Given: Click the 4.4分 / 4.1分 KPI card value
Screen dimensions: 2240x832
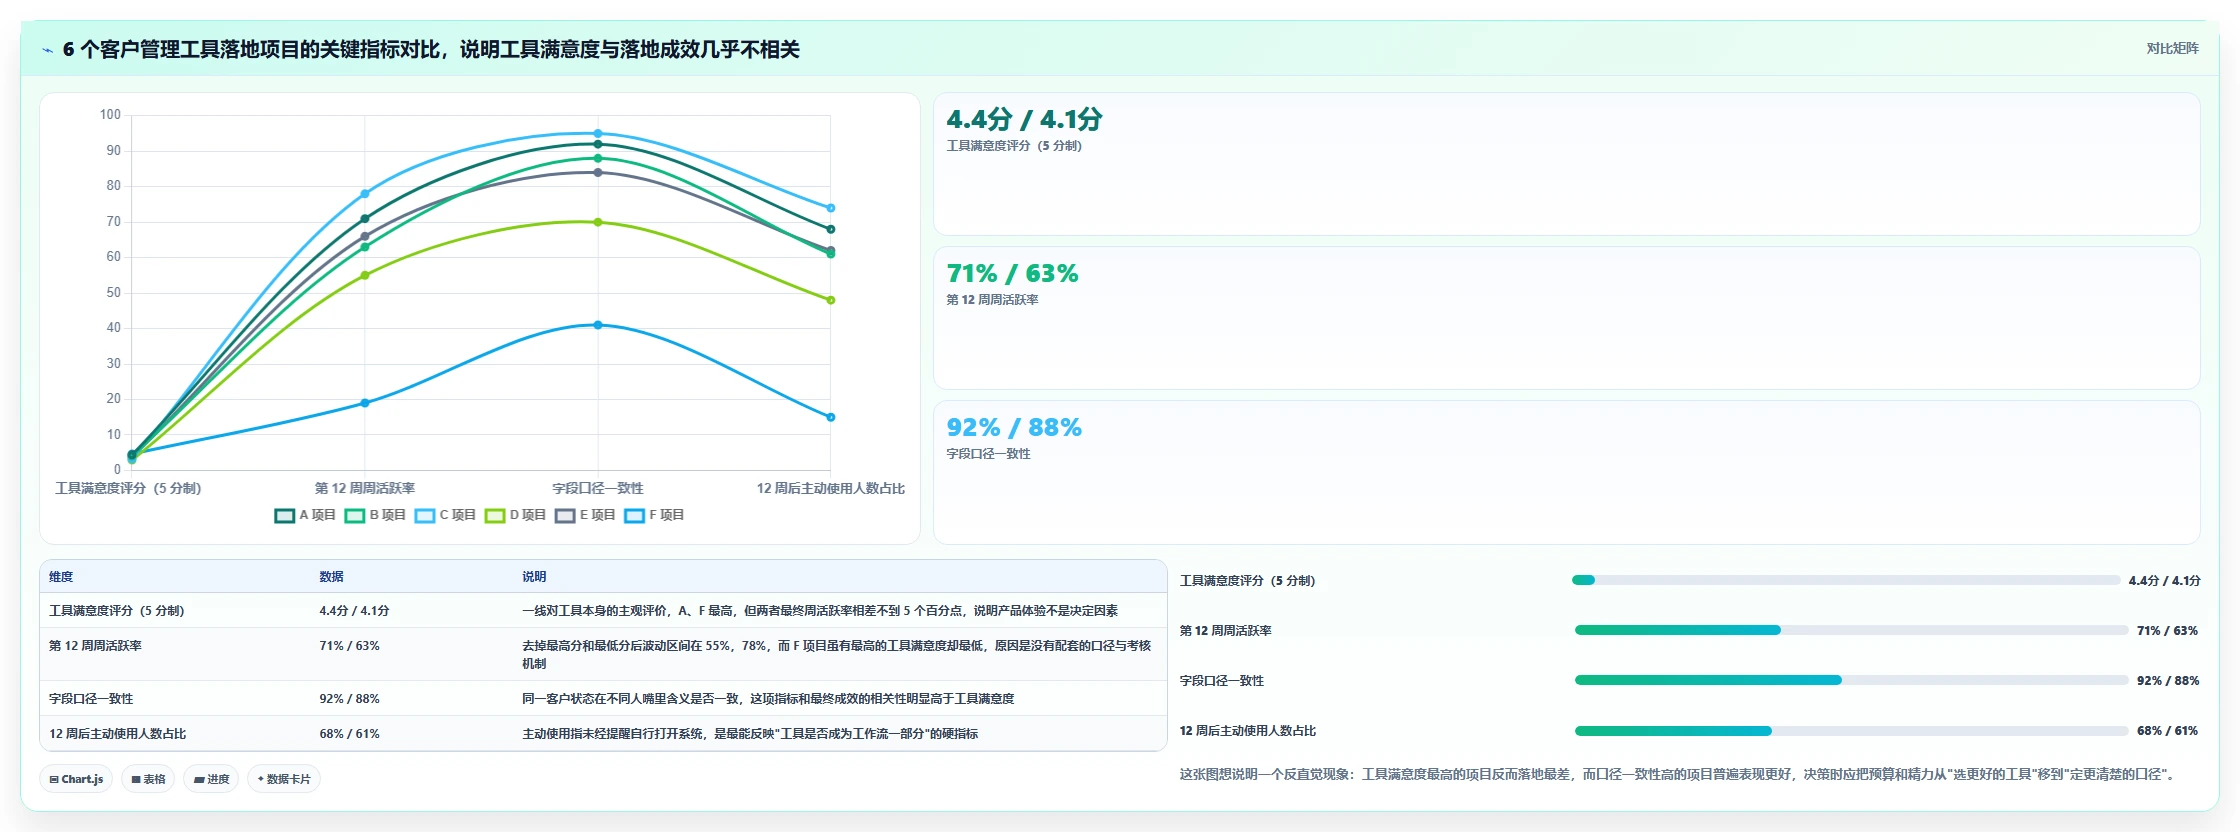Looking at the screenshot, I should (1024, 120).
